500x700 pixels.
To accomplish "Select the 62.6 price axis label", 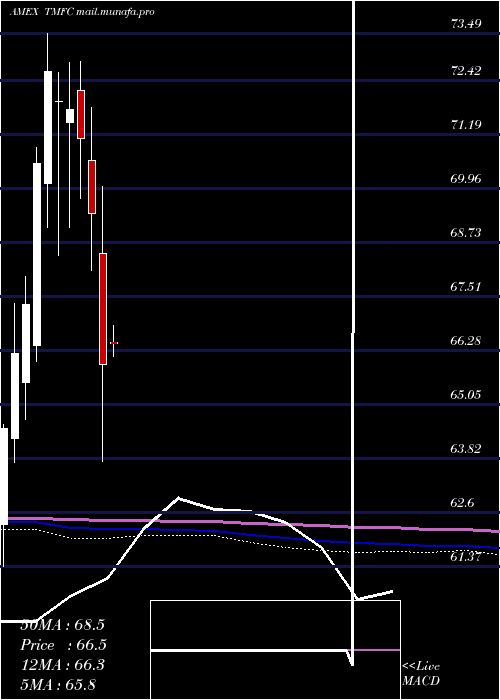I will (x=462, y=502).
